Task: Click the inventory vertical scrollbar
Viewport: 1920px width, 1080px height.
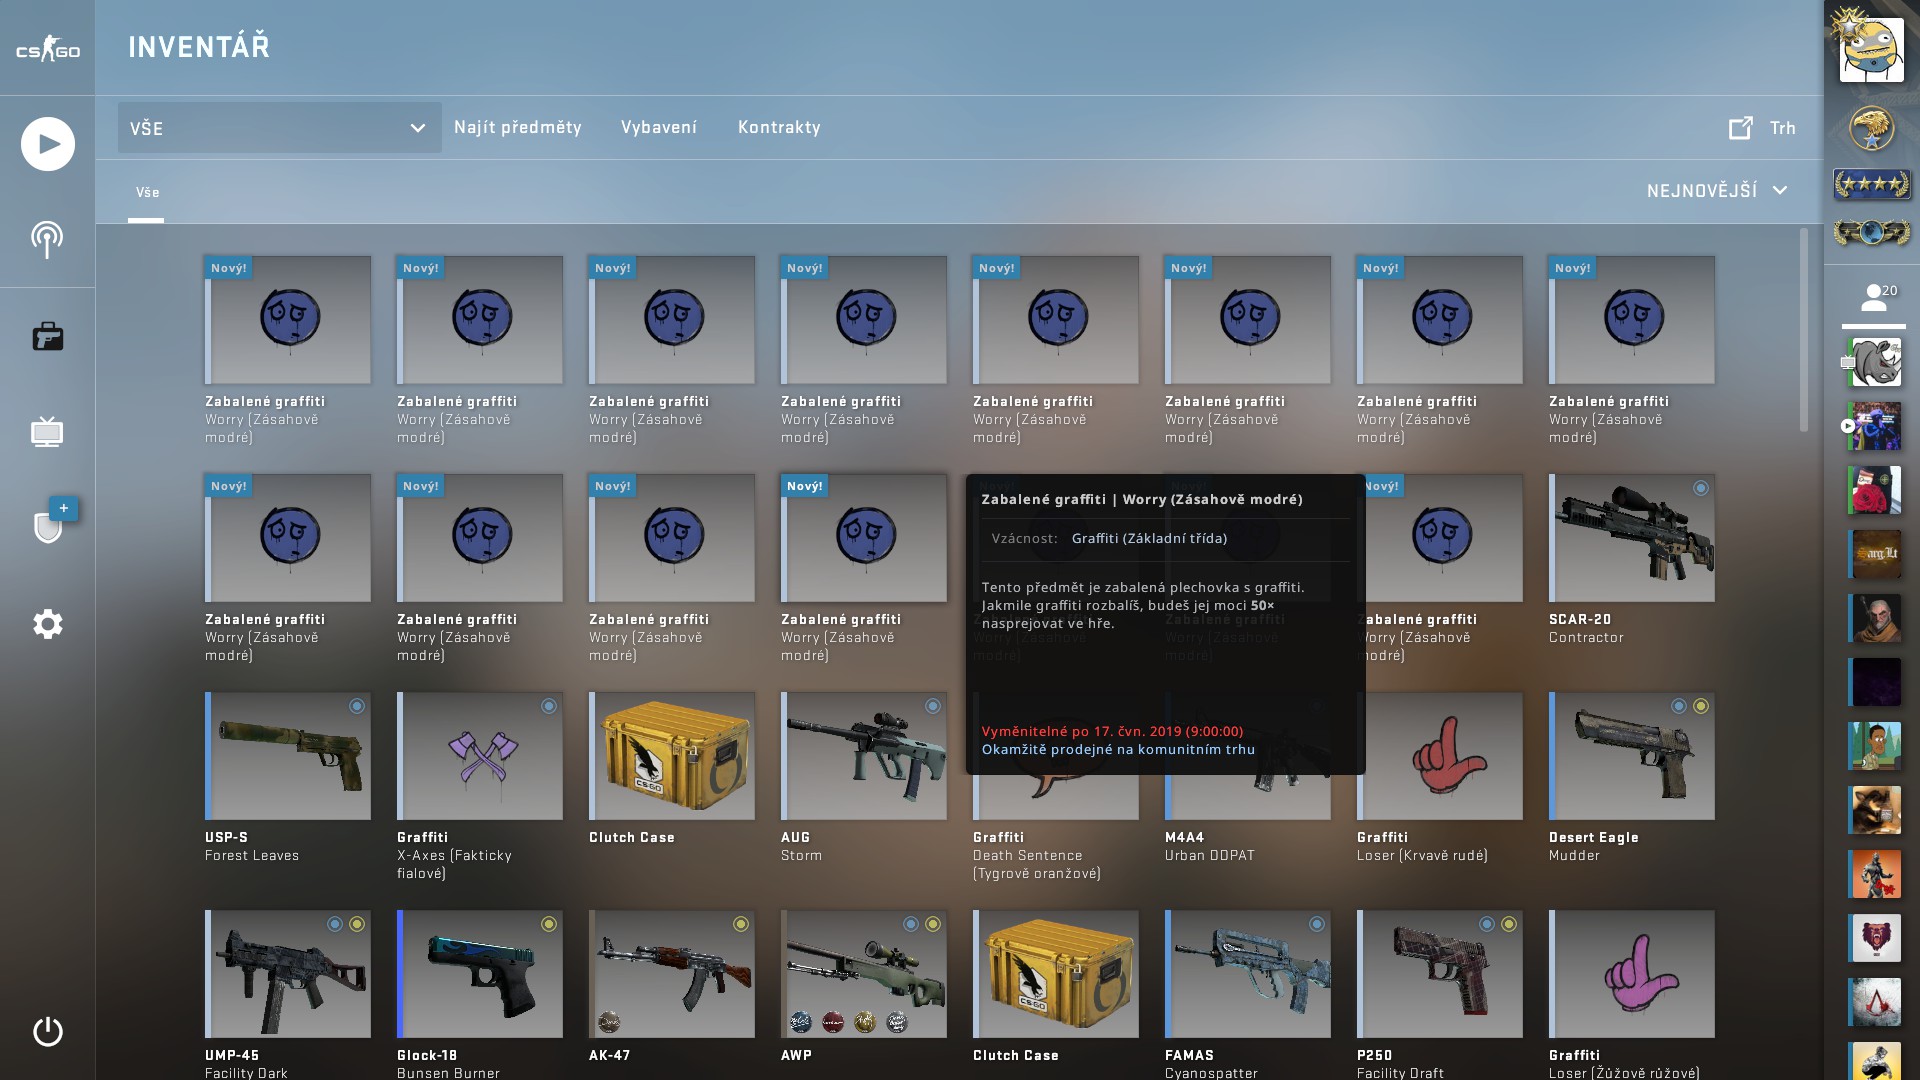Action: click(x=1804, y=330)
